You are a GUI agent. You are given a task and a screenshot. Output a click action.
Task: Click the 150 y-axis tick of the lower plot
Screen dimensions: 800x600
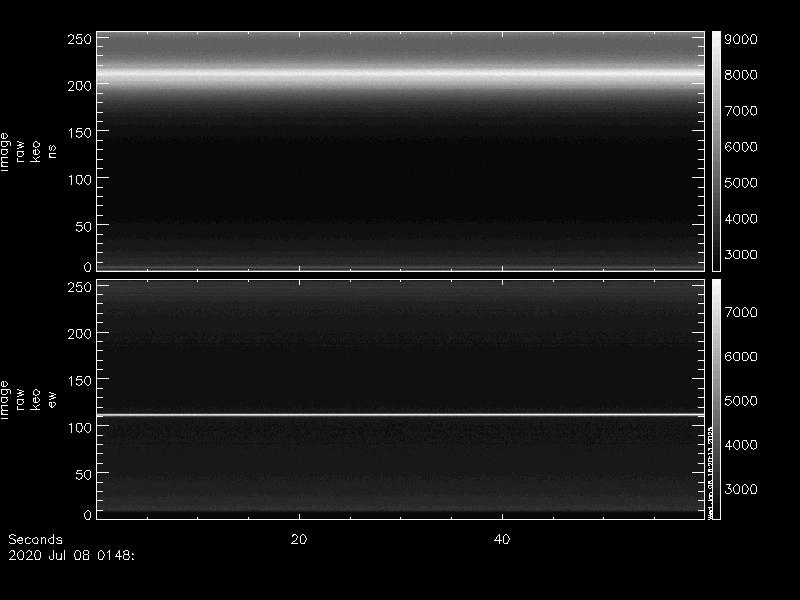pos(79,380)
